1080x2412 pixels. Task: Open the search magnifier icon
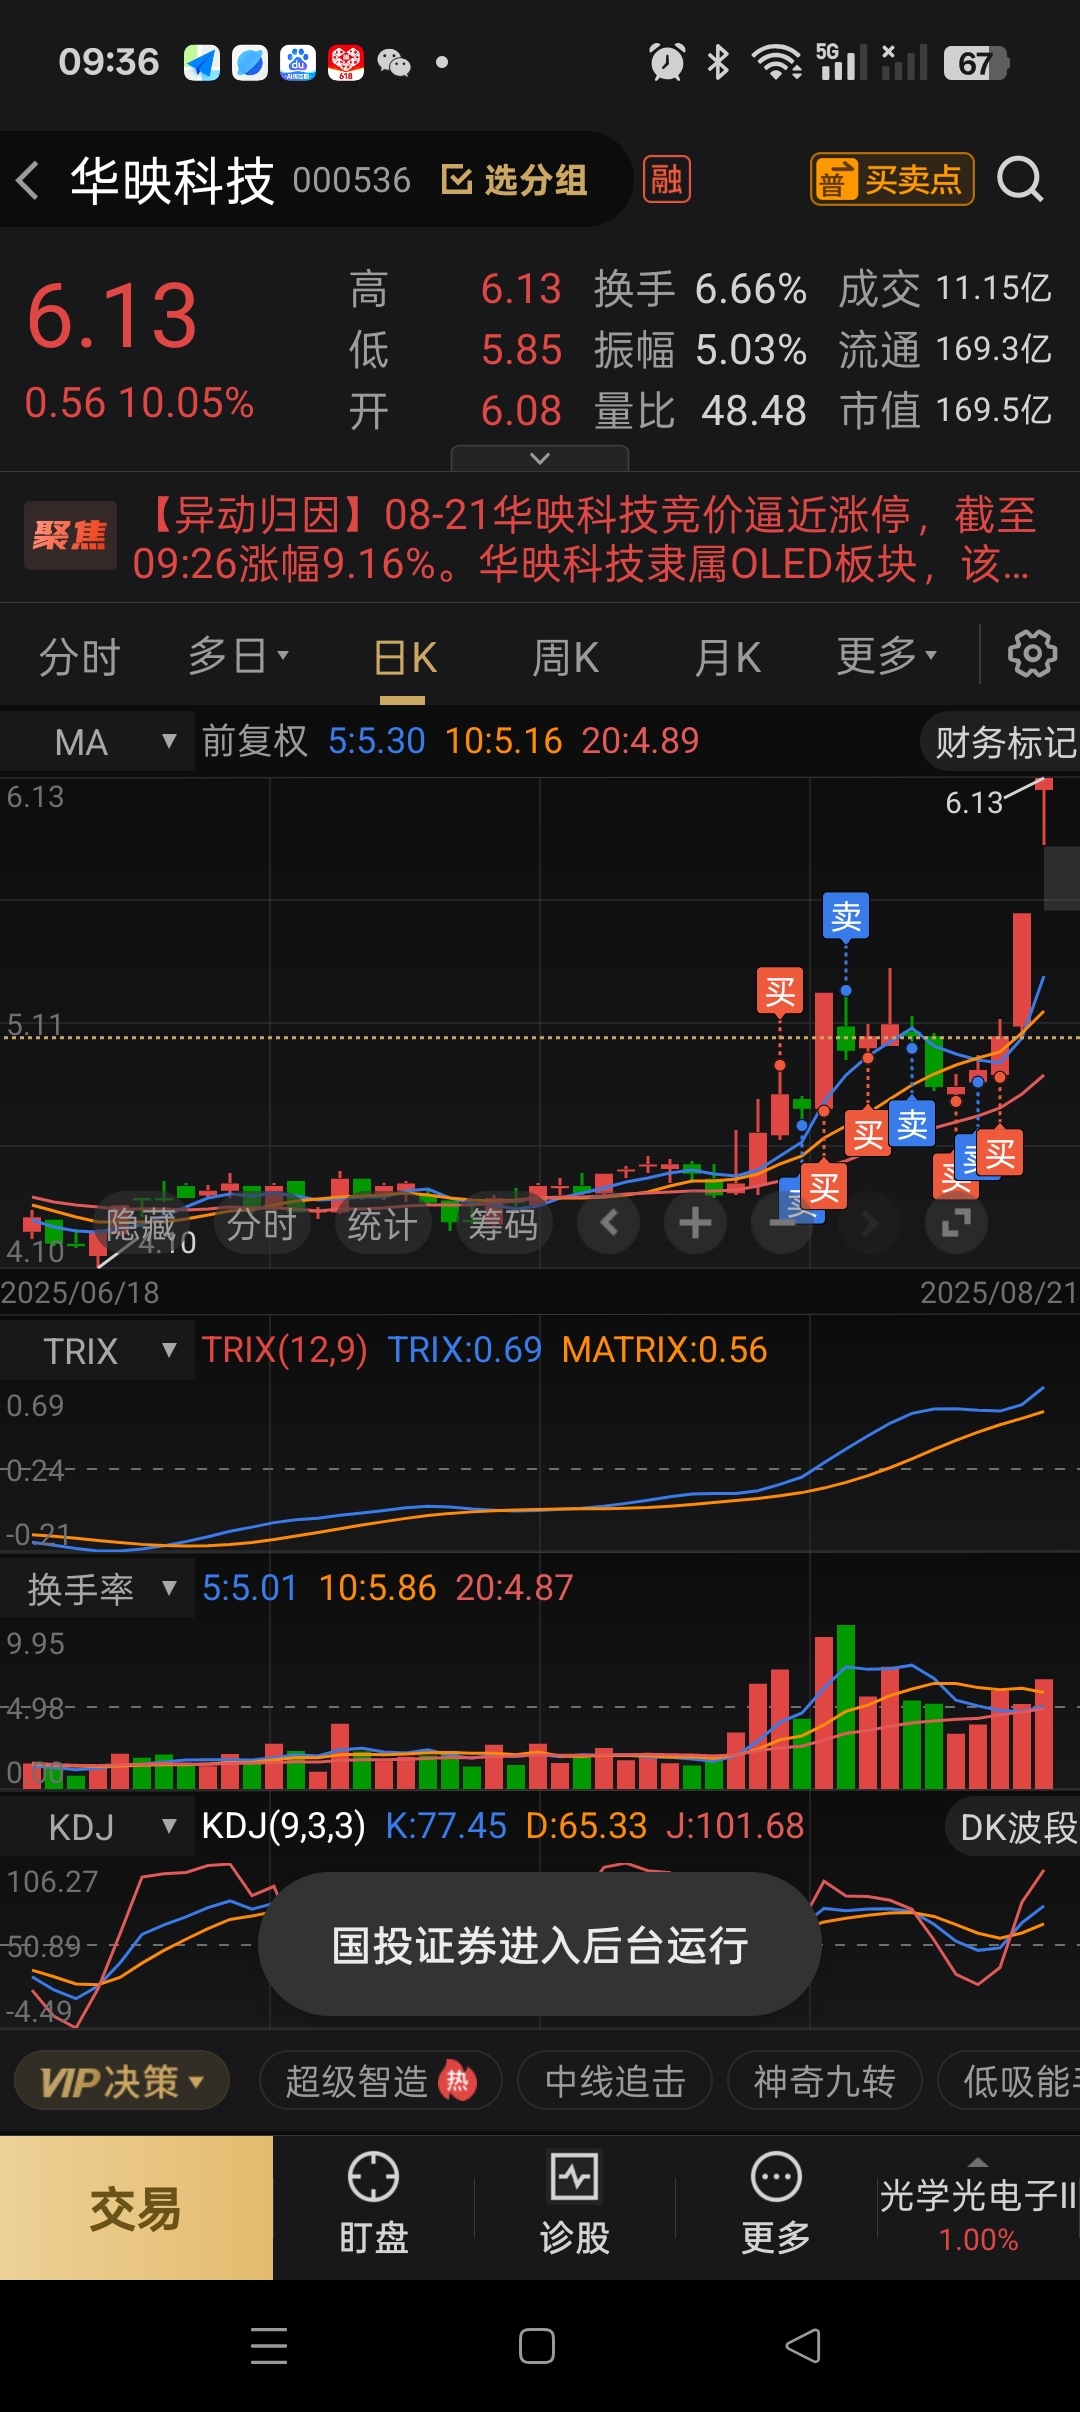[x=1020, y=181]
